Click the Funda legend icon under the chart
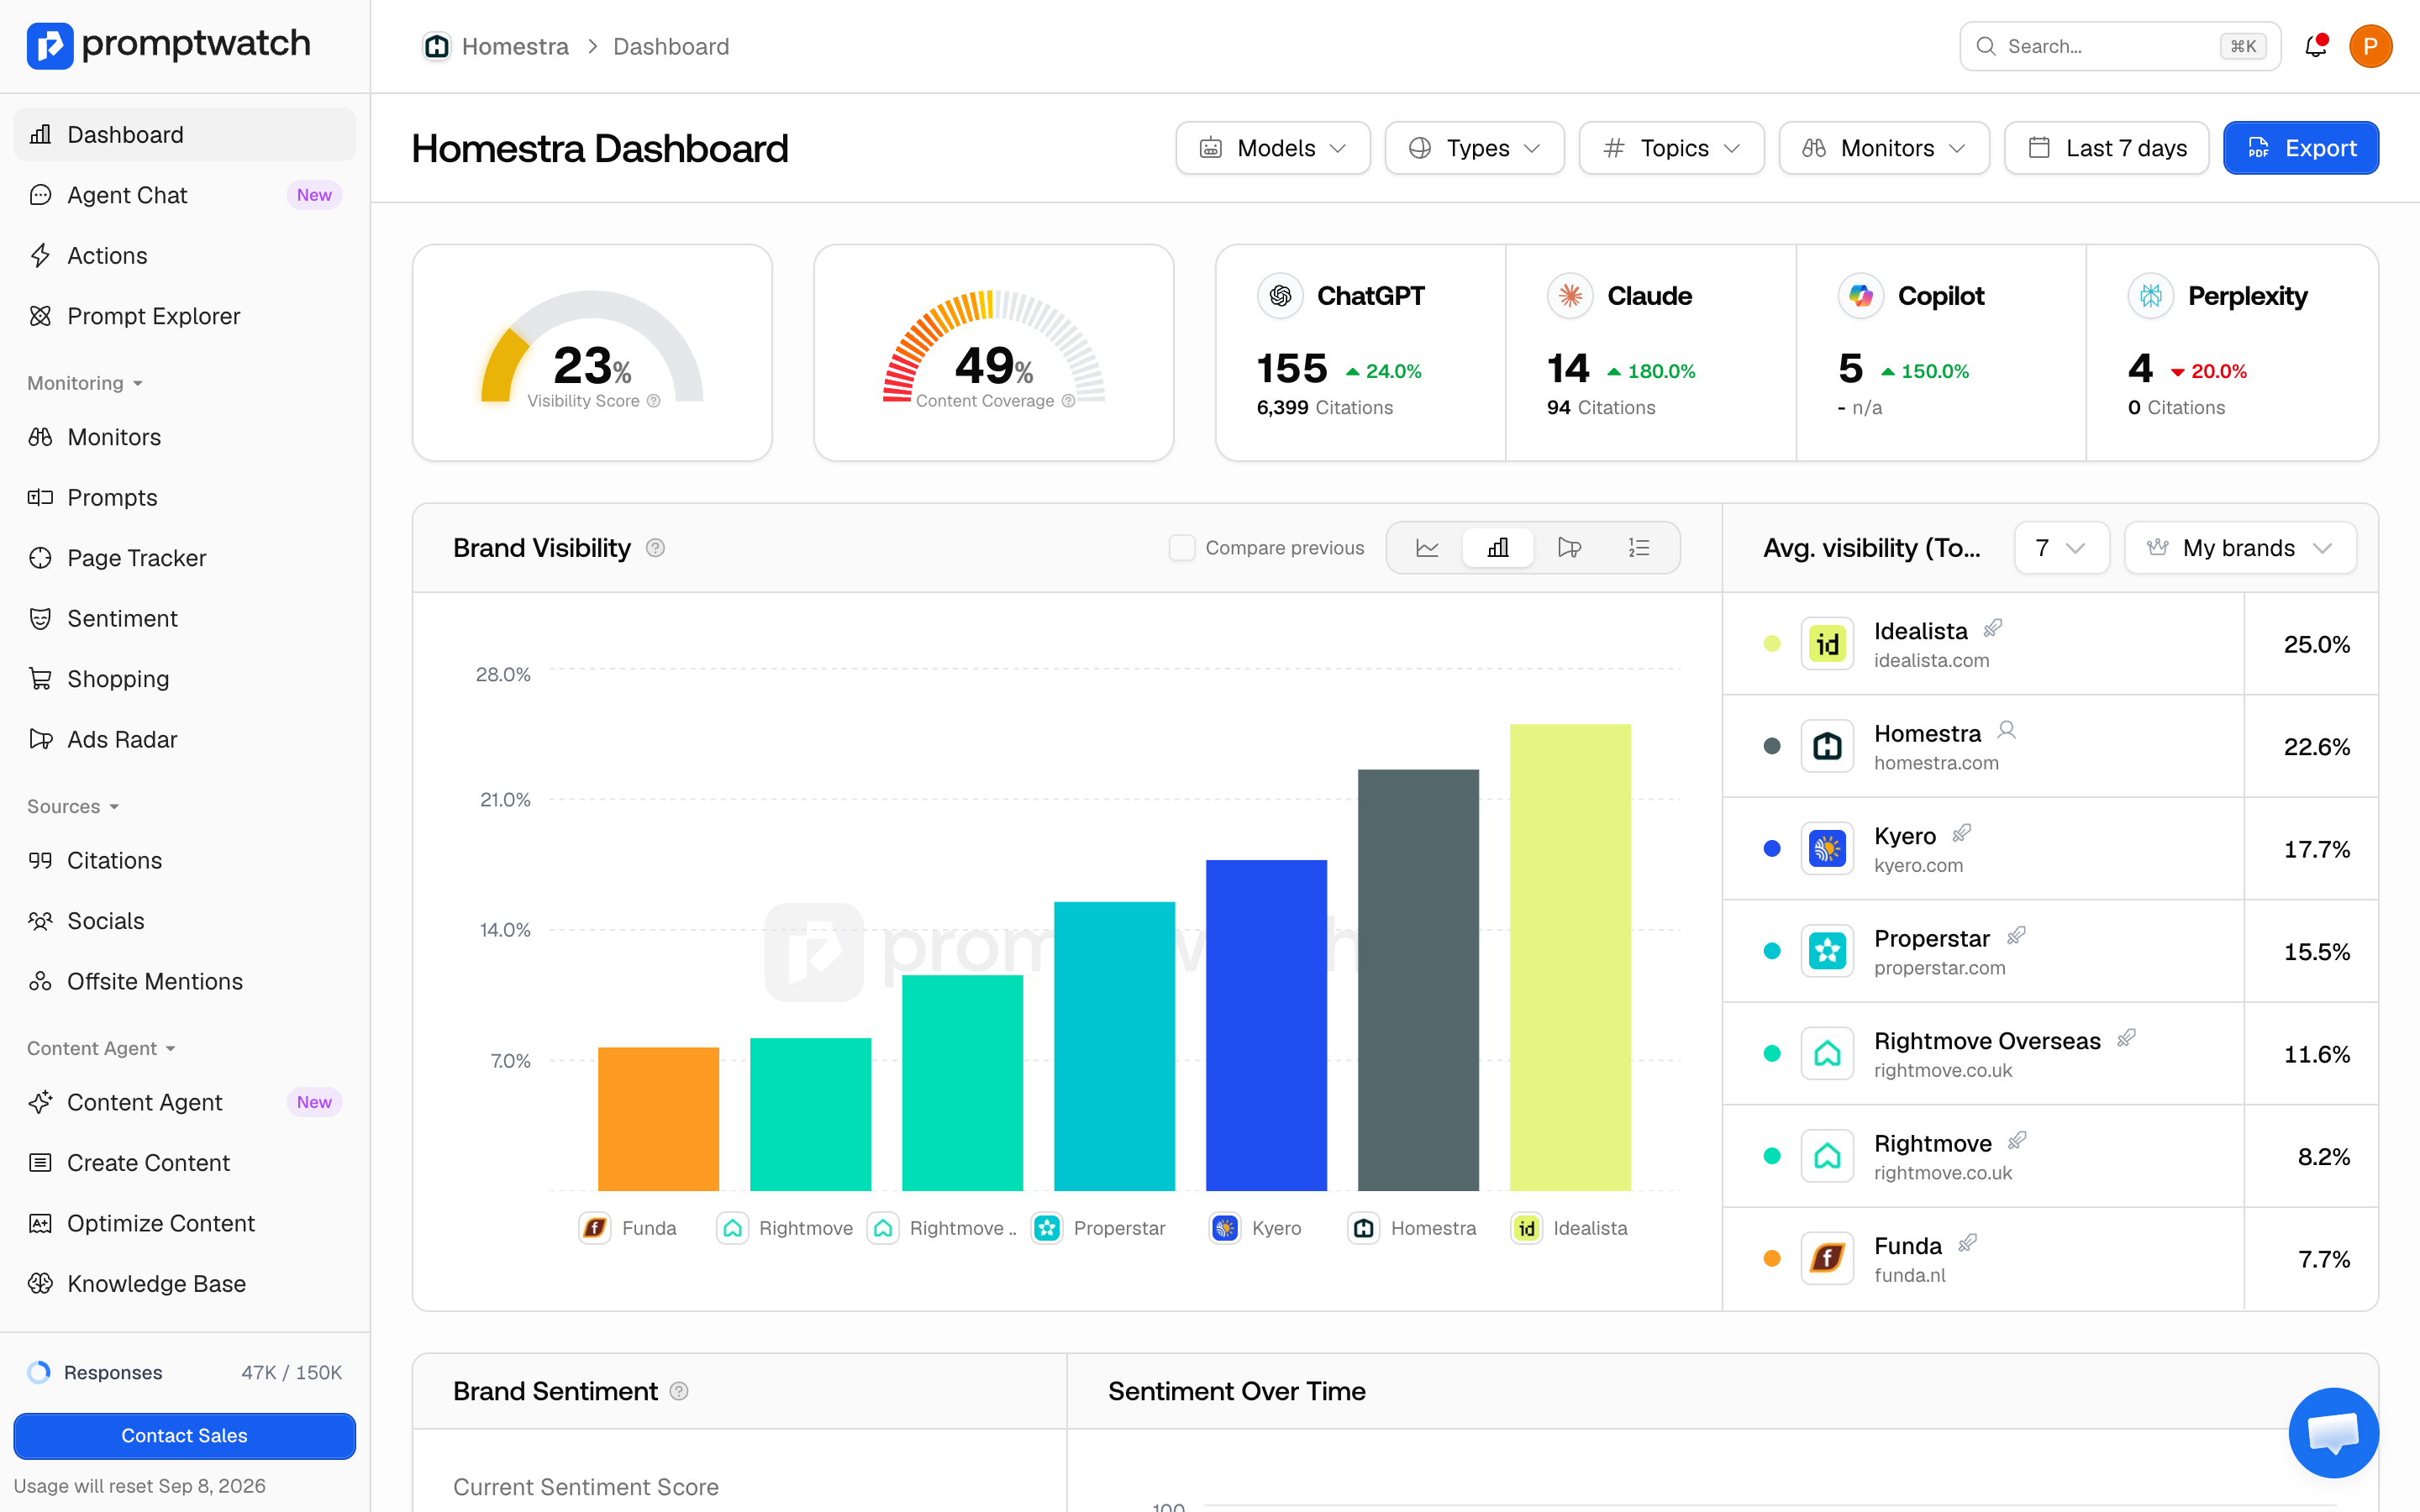Screen dimensions: 2420x1512 pos(595,1228)
